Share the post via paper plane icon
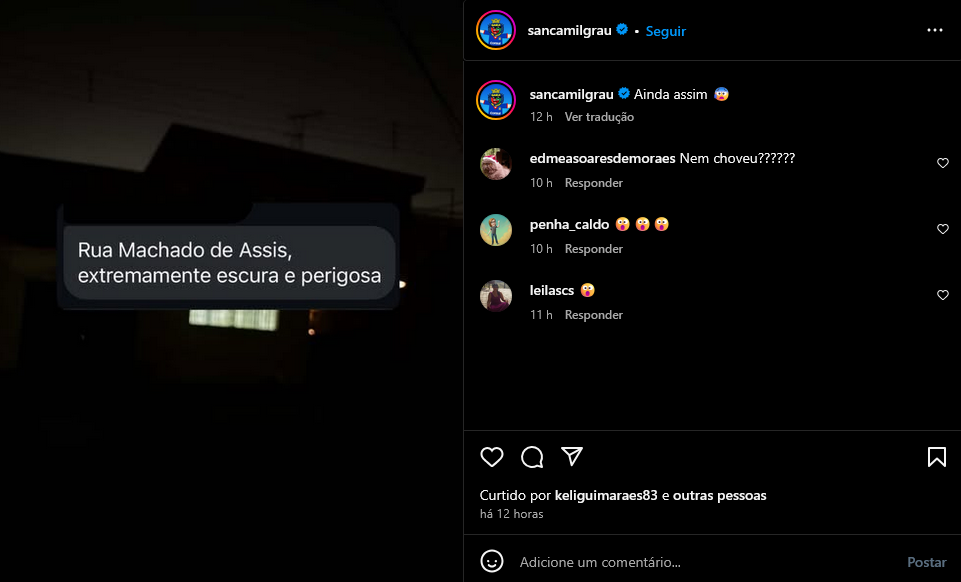 pos(572,456)
